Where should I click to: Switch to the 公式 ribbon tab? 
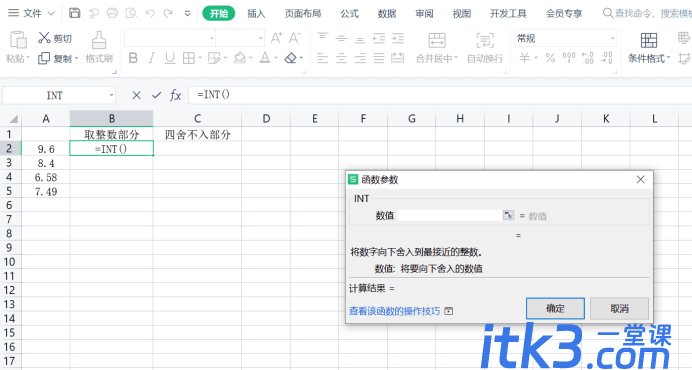[350, 14]
